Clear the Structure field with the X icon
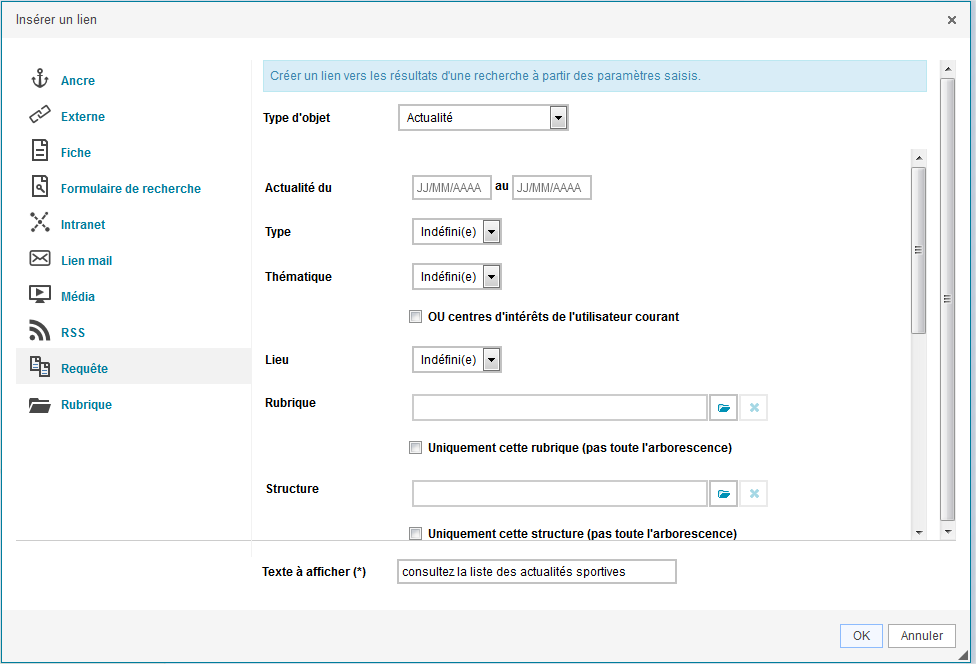976x664 pixels. pyautogui.click(x=754, y=493)
